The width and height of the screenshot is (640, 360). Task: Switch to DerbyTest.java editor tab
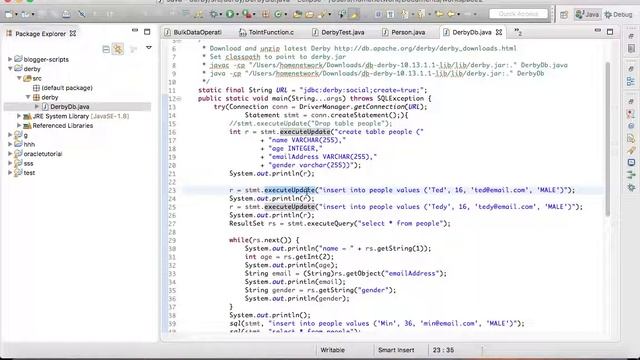click(338, 32)
